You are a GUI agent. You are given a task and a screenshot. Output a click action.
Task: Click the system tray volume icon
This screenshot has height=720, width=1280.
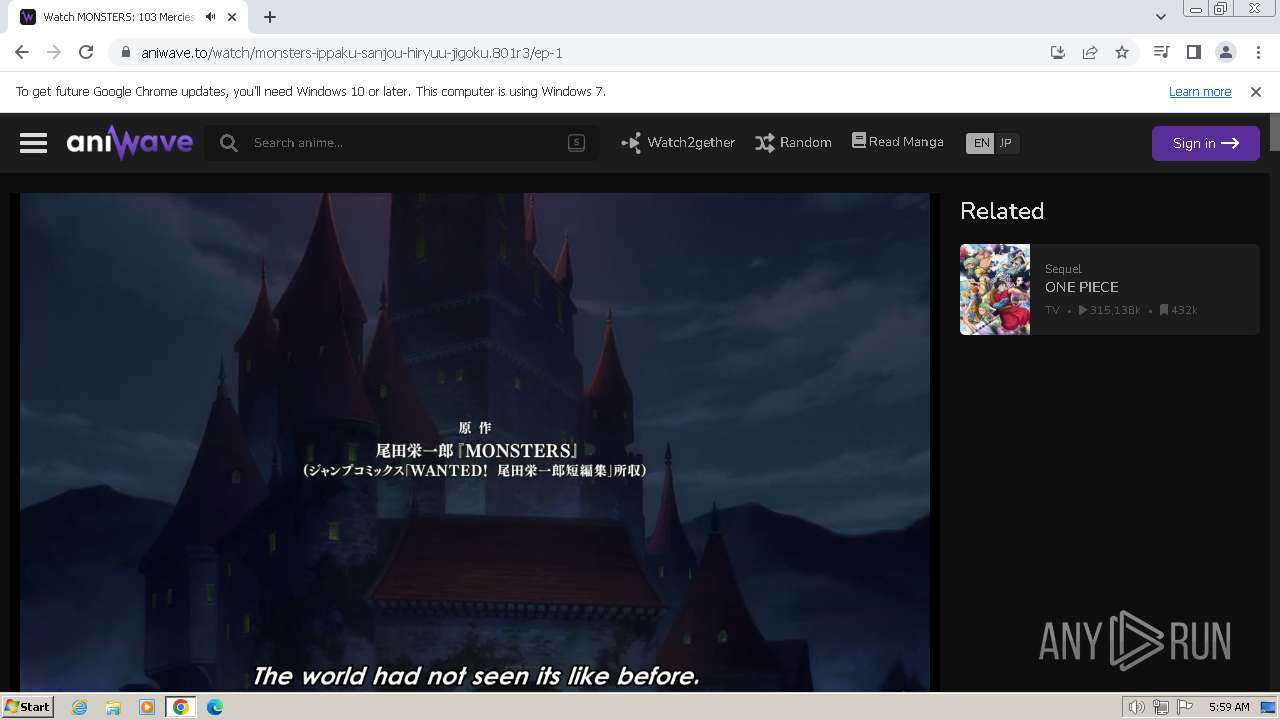click(x=1136, y=707)
